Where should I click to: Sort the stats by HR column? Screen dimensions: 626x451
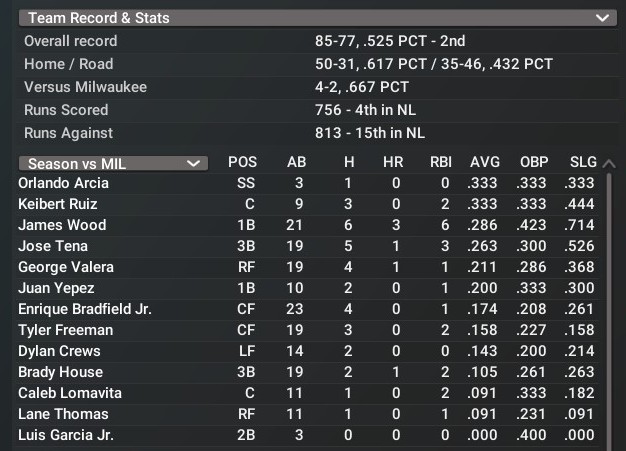click(x=394, y=162)
